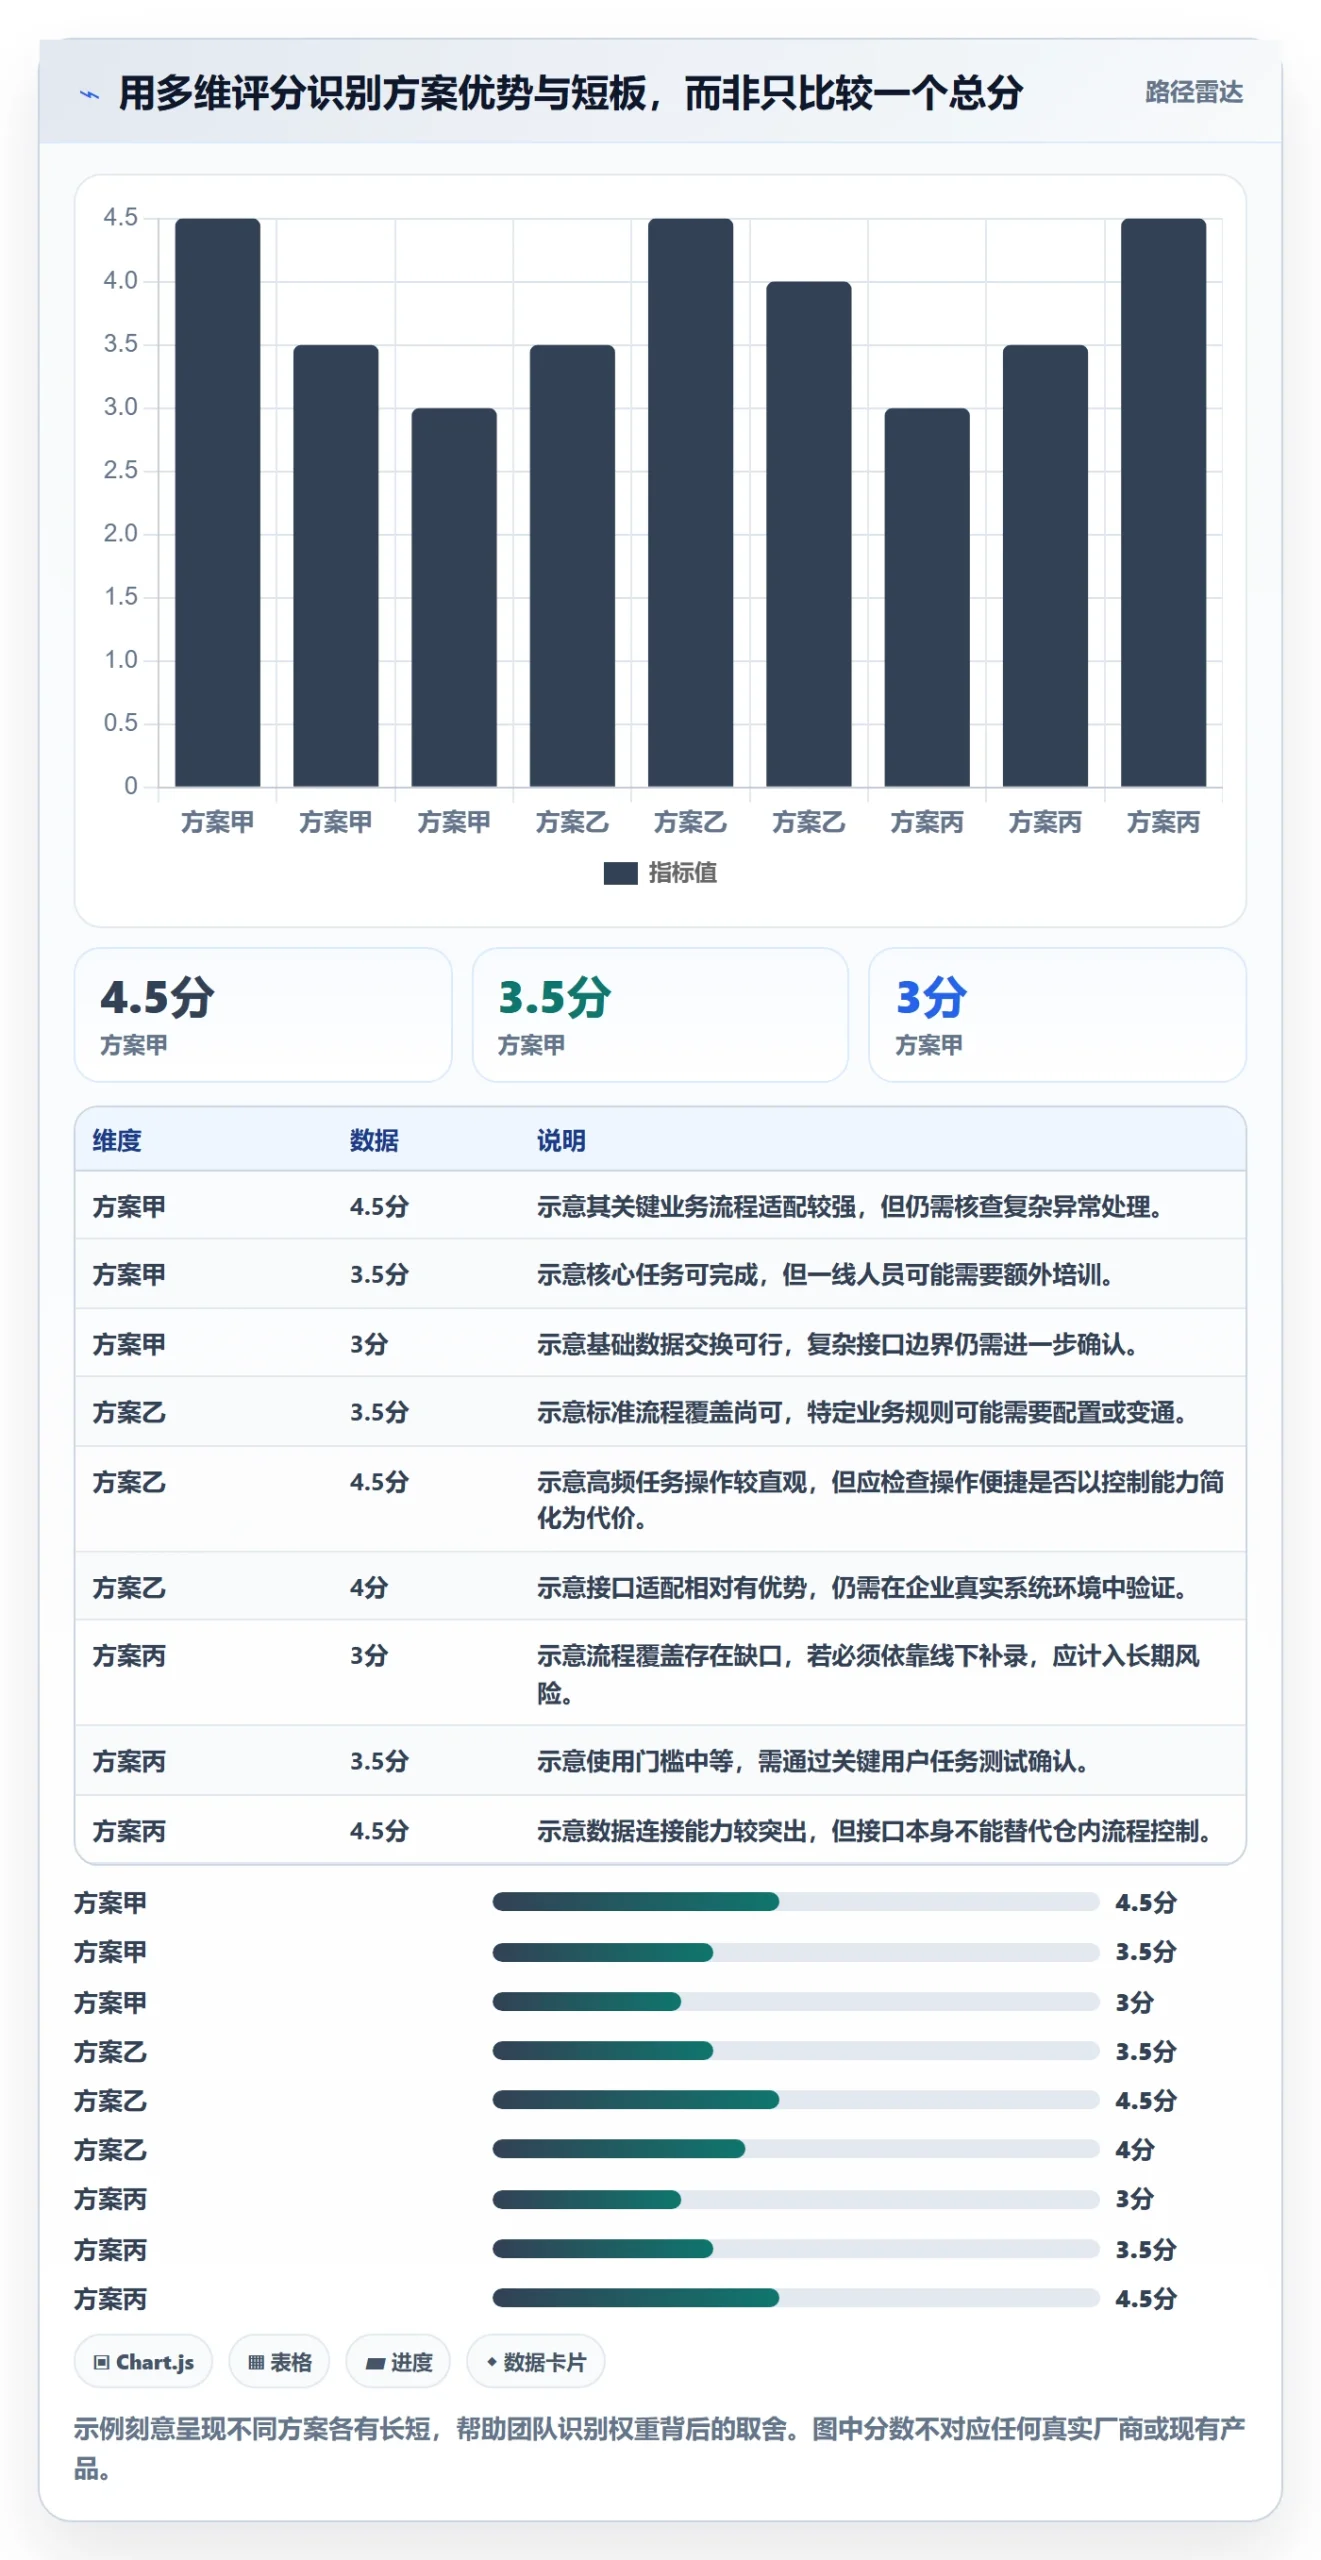Image resolution: width=1321 pixels, height=2560 pixels.
Task: Select the 方案丙 chart bar reaching 4.5
Action: tap(1163, 502)
